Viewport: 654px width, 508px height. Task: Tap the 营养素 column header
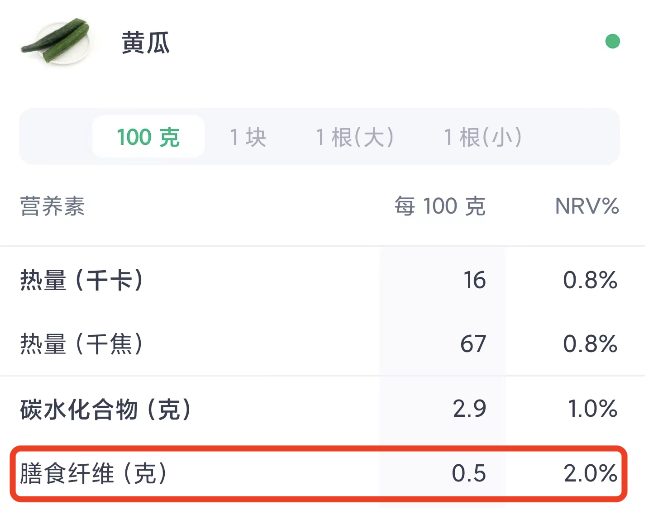[x=52, y=206]
